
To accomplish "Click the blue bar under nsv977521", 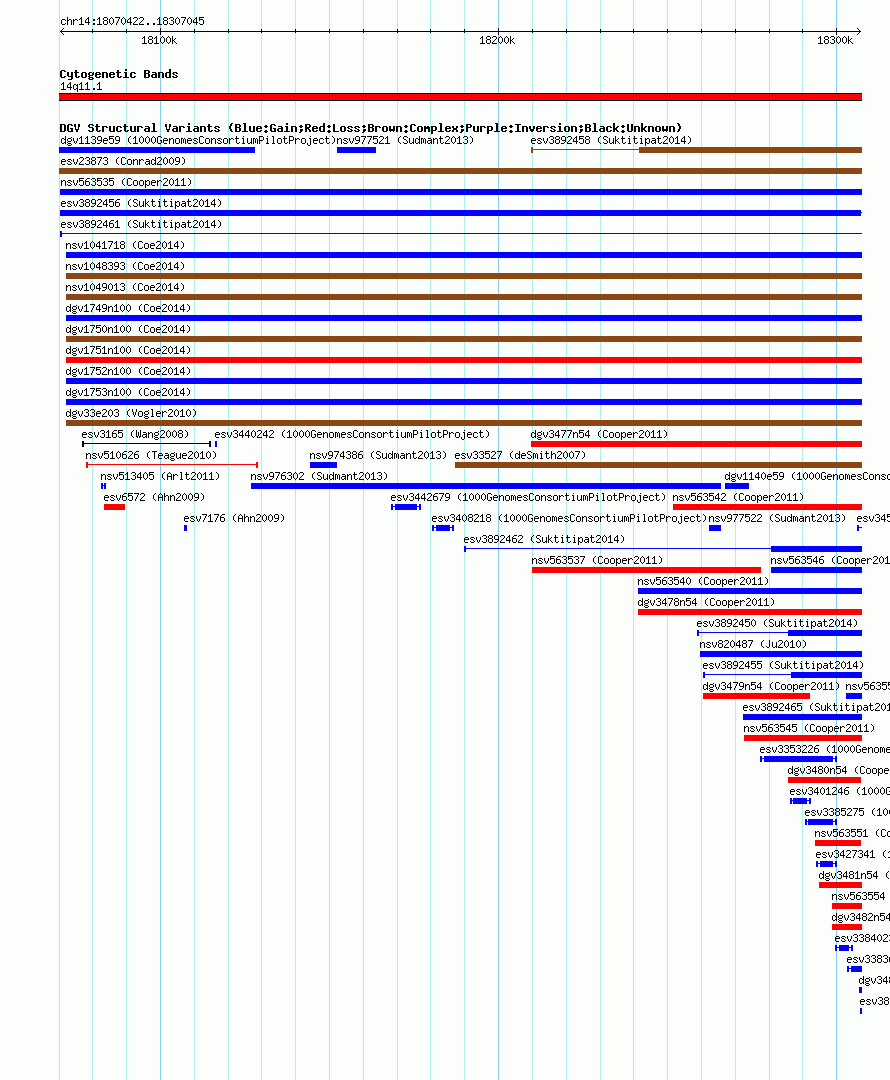I will tap(356, 150).
